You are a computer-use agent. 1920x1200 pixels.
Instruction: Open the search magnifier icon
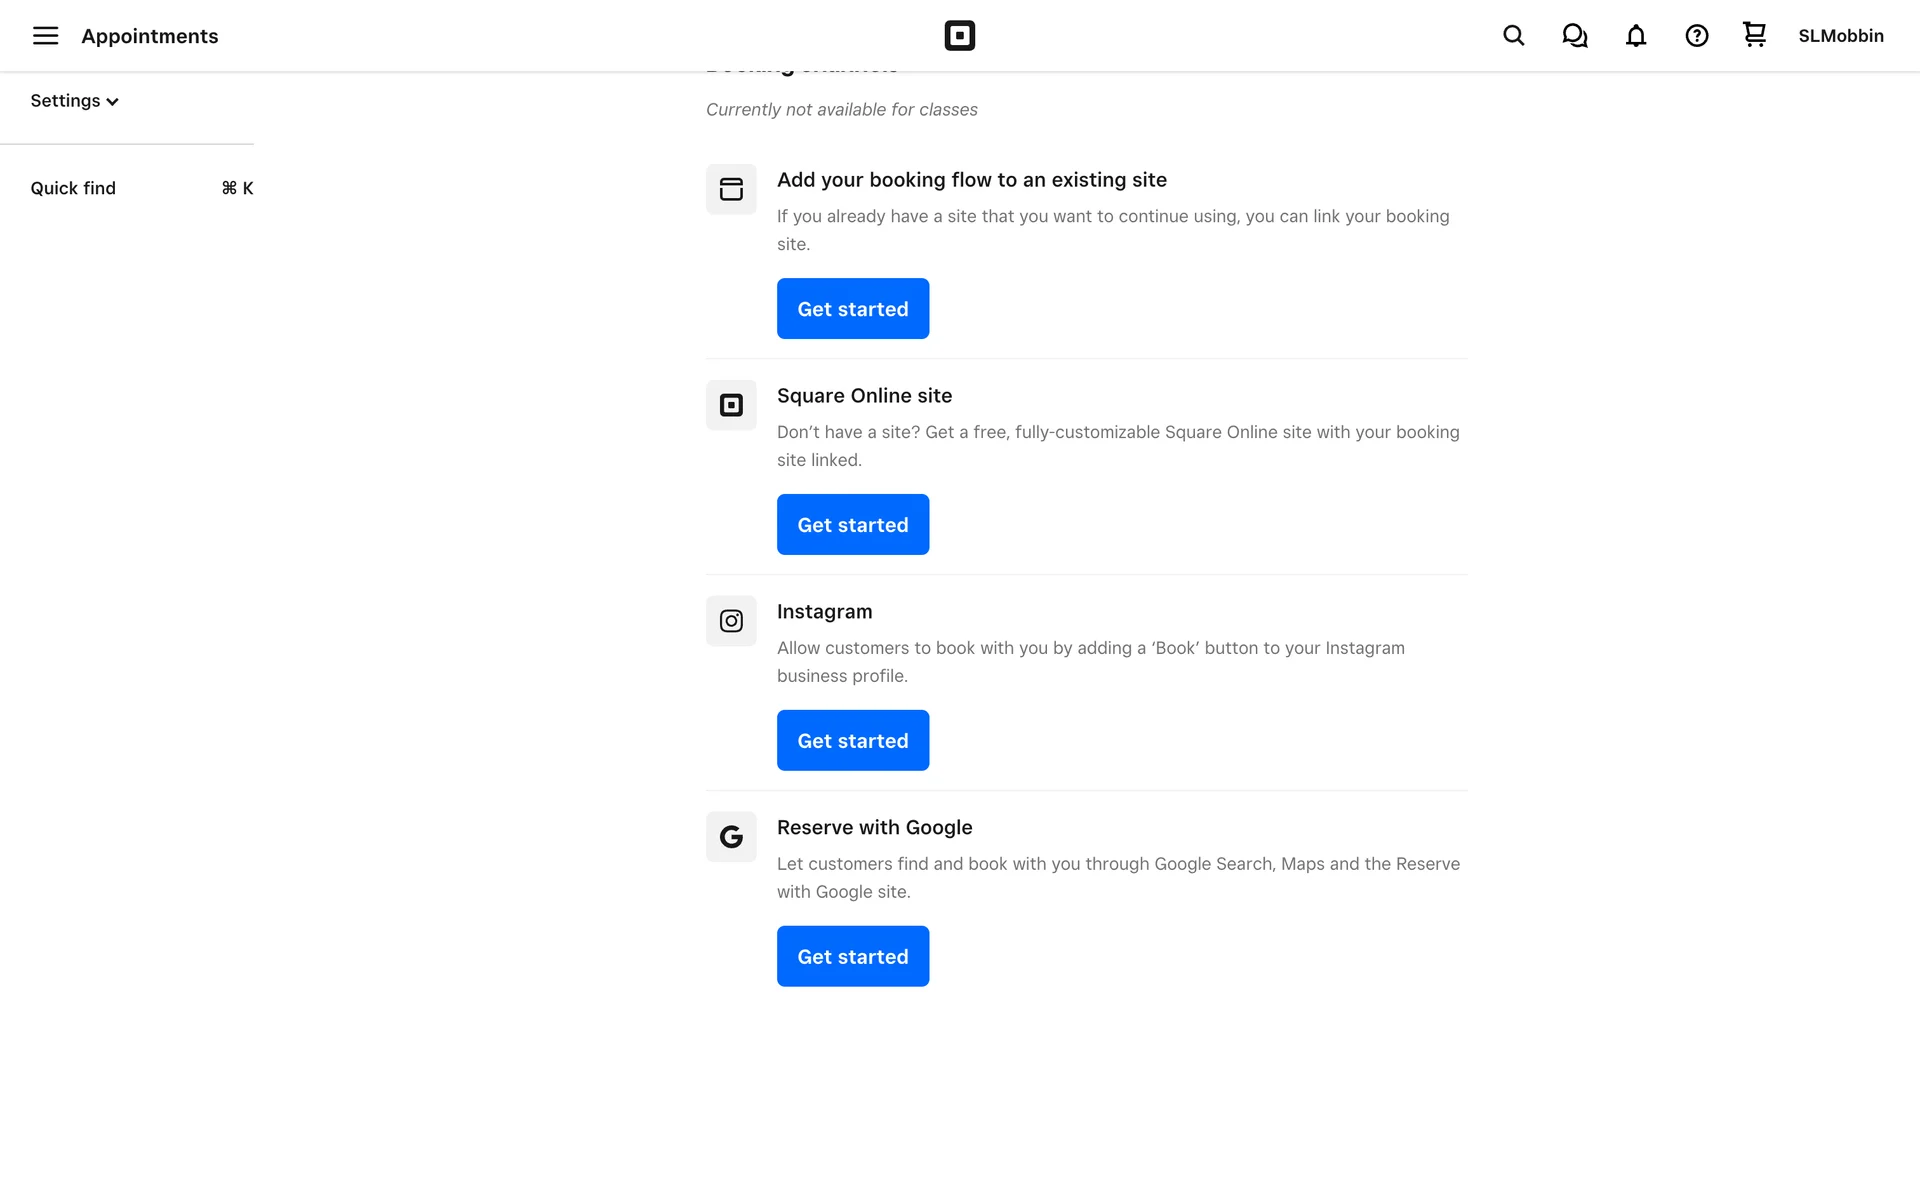[1513, 36]
